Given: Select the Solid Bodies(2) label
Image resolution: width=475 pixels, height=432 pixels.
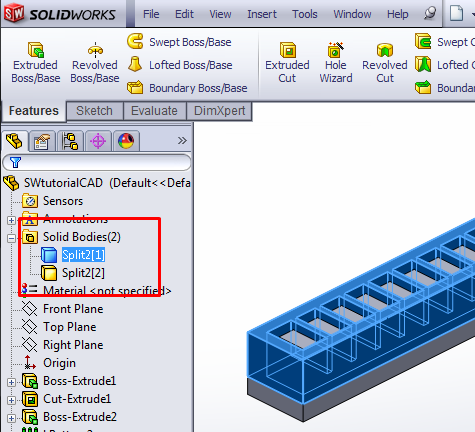Looking at the screenshot, I should [82, 237].
